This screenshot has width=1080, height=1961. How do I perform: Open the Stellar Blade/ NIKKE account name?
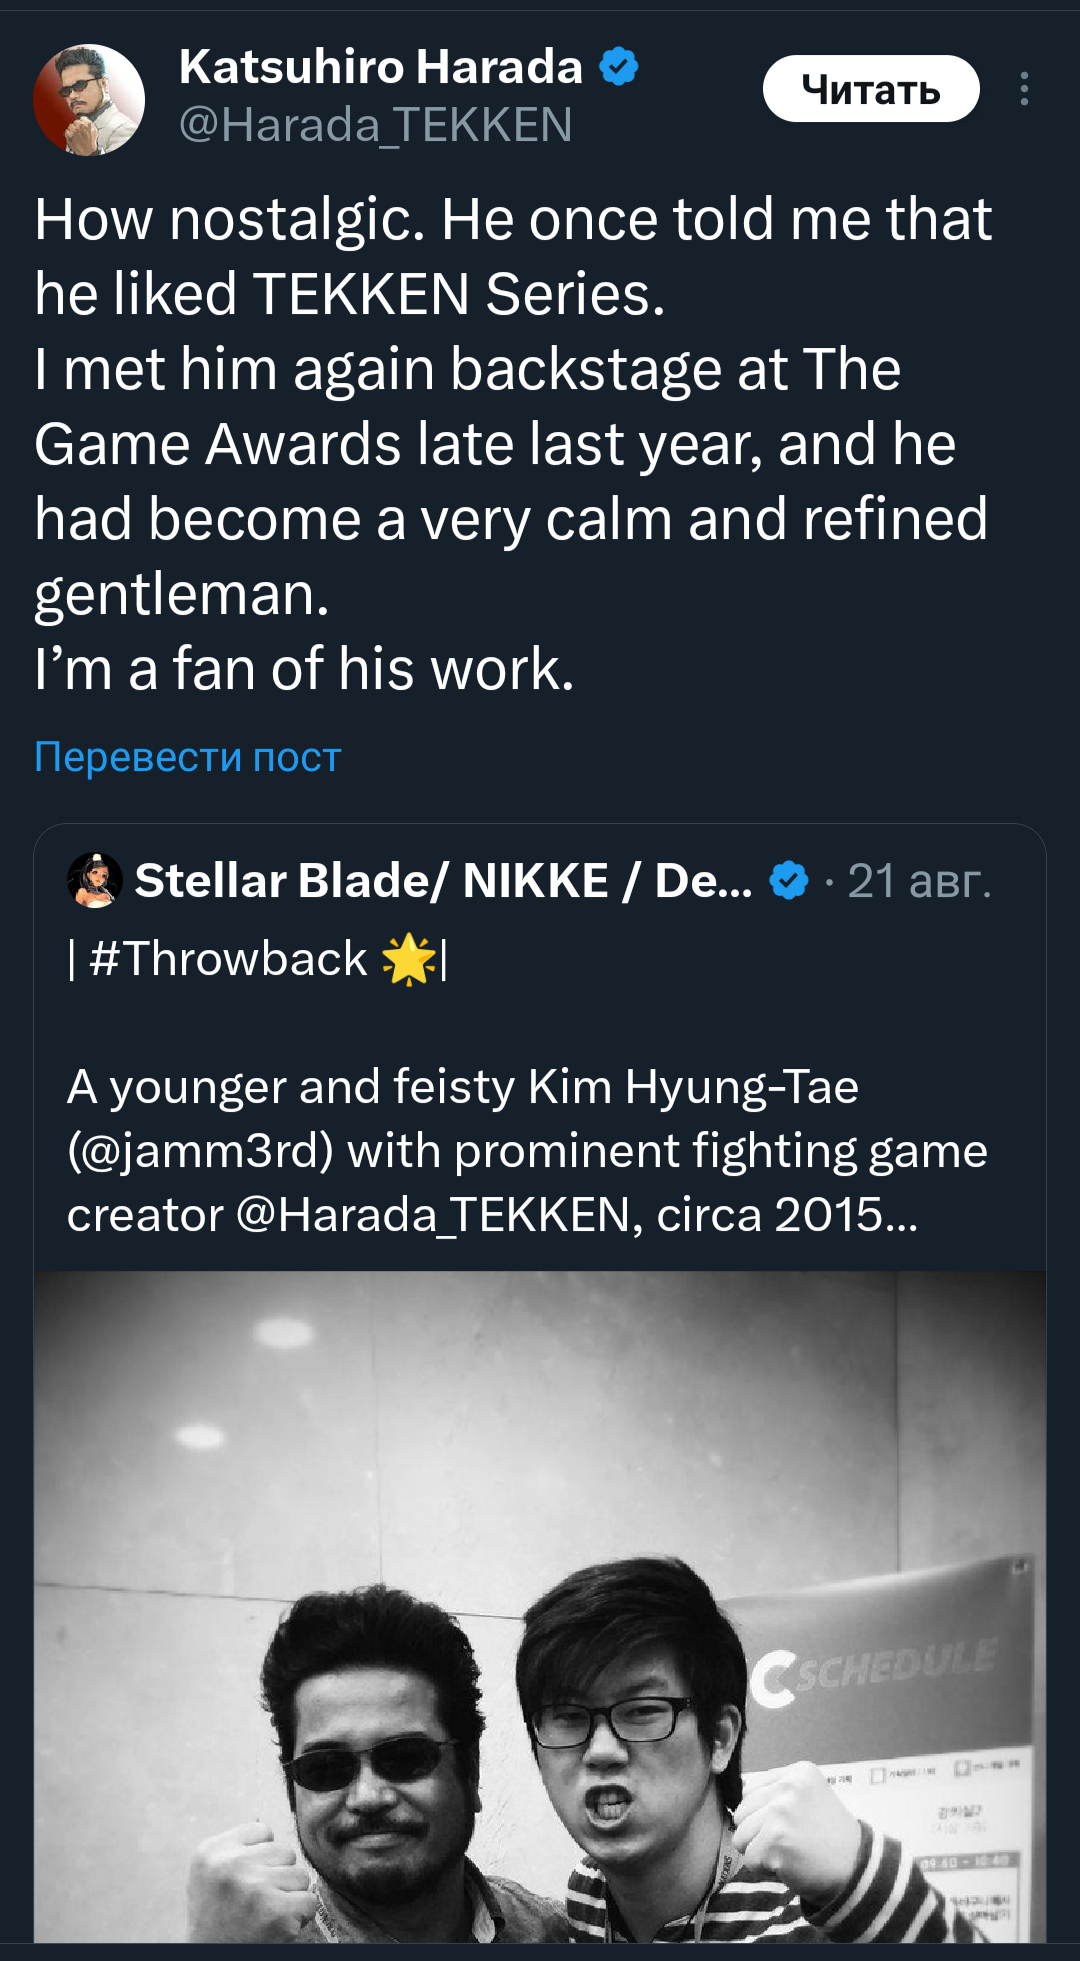tap(443, 881)
